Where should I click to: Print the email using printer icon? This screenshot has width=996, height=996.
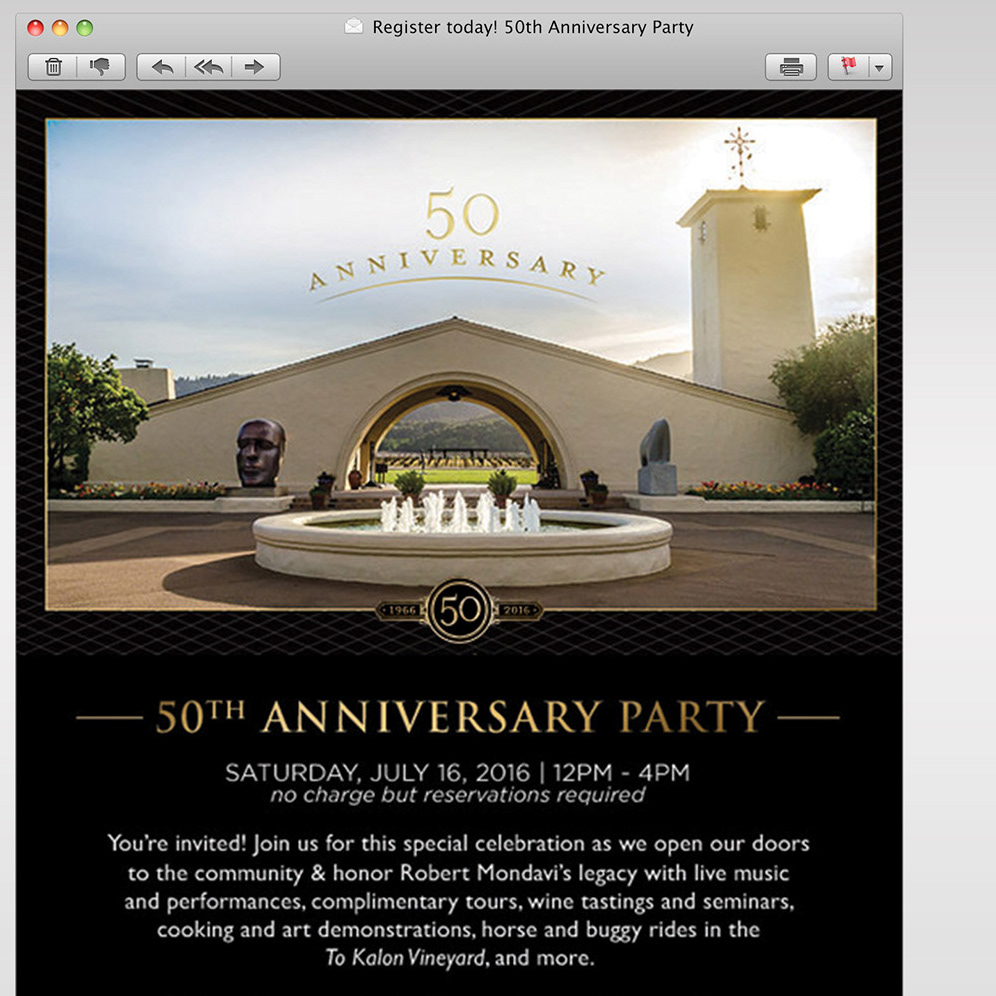click(x=791, y=67)
